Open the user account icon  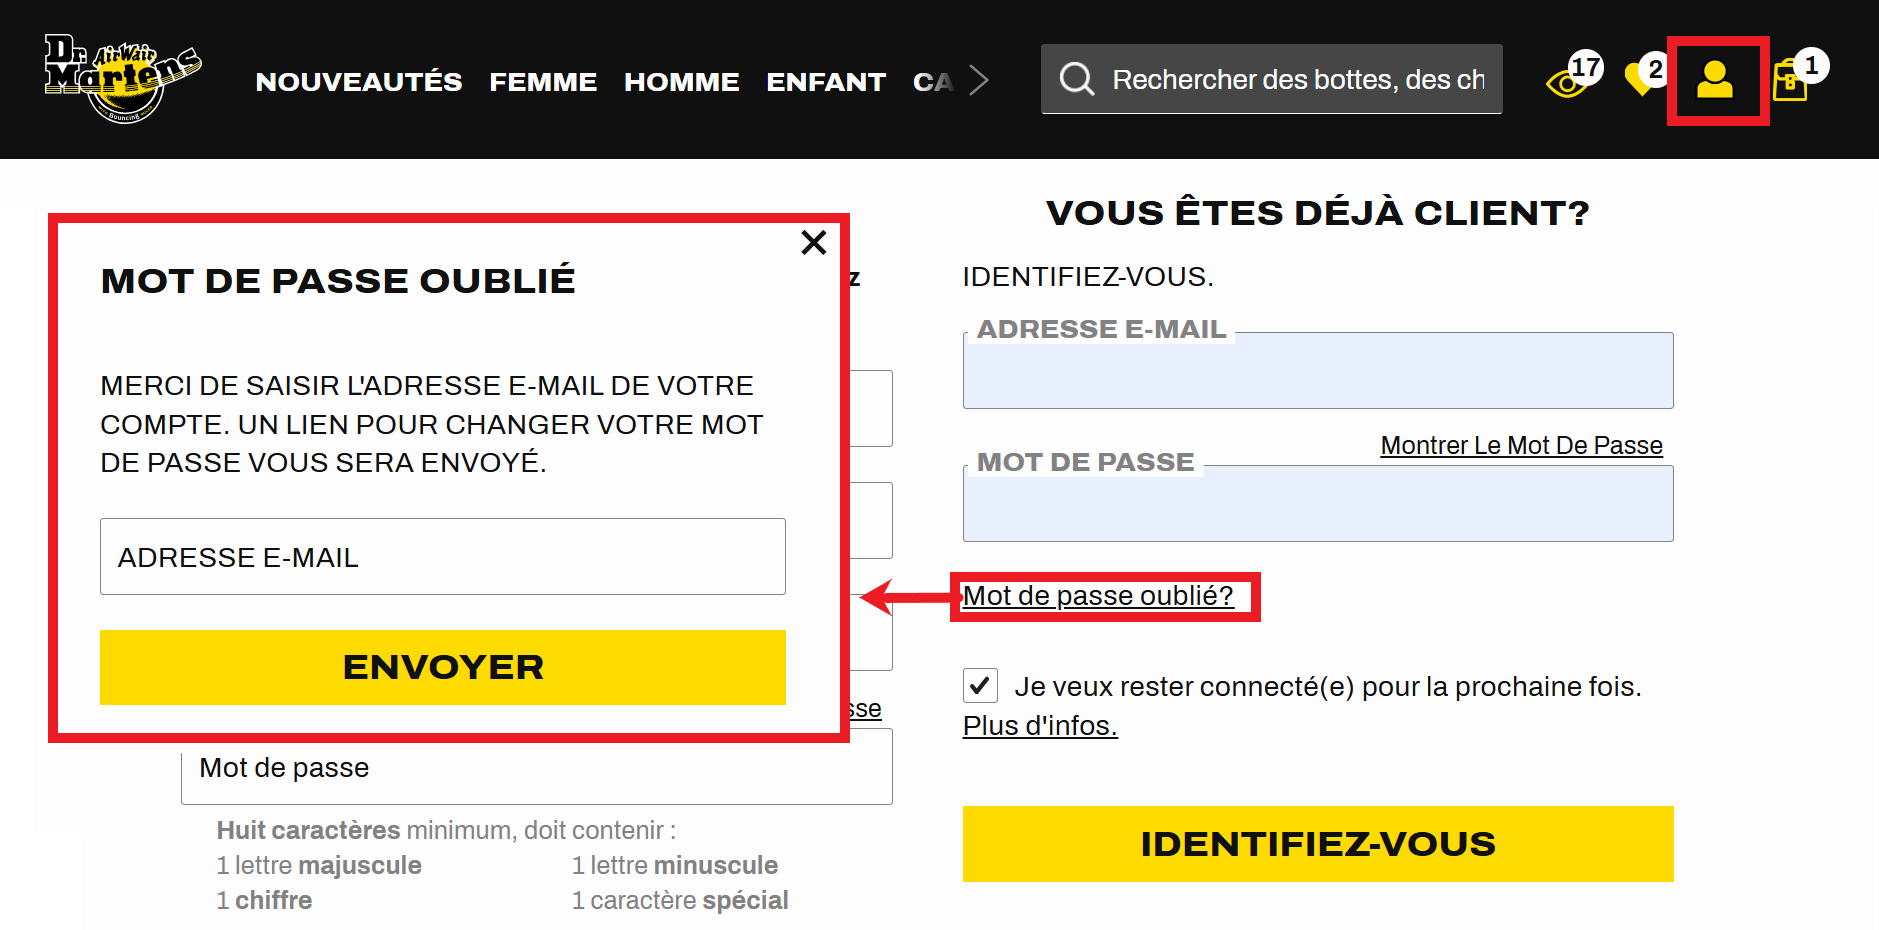[x=1715, y=80]
